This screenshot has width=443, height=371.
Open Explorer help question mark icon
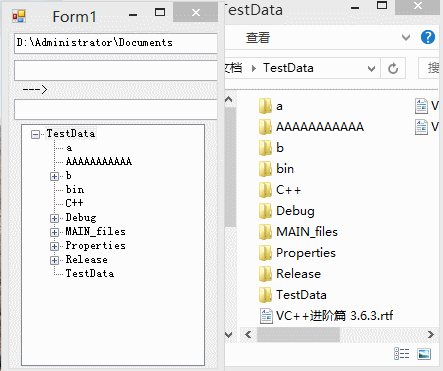(428, 37)
